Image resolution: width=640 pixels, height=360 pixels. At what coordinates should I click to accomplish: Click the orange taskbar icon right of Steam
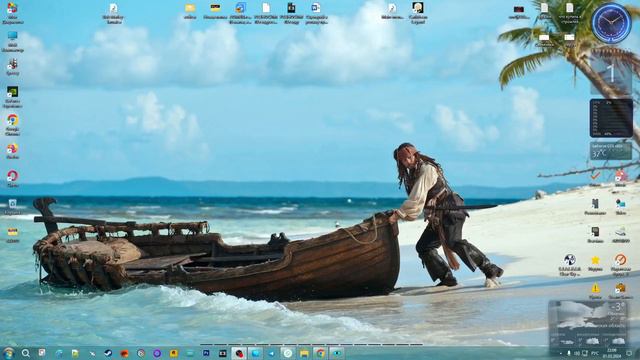(124, 353)
